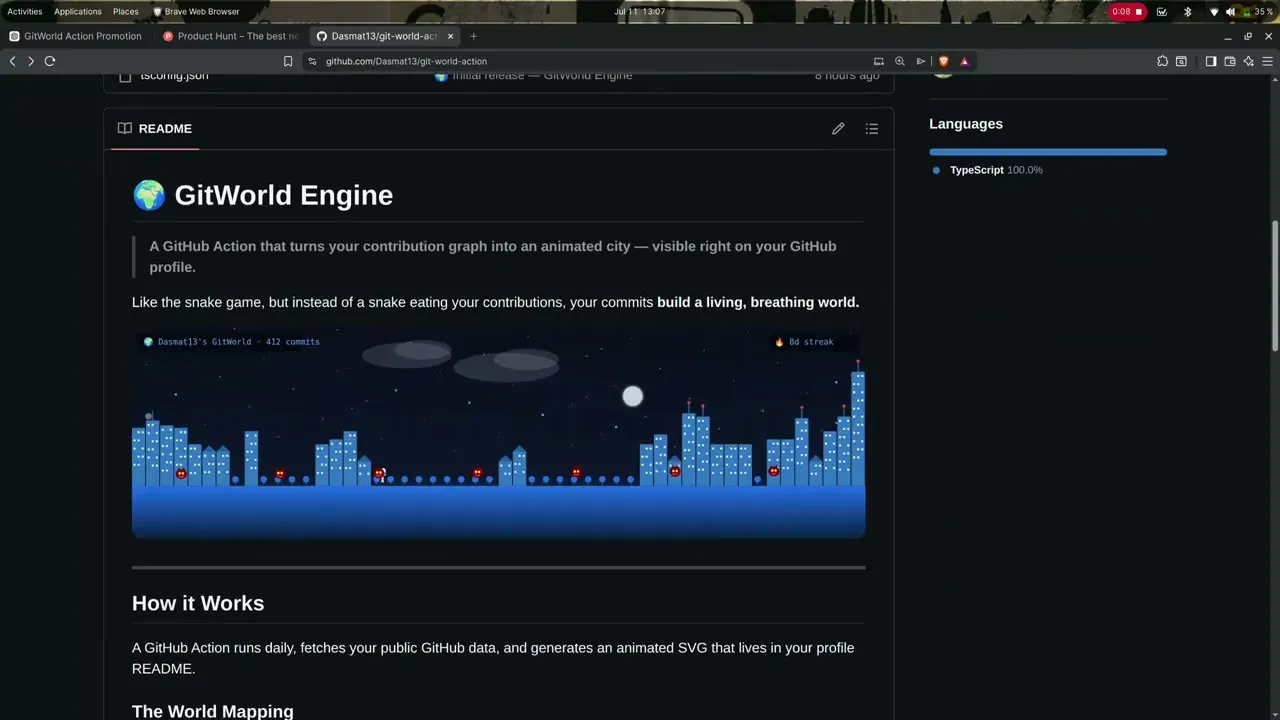Go forward with the browser forward arrow
The image size is (1280, 720).
31,61
